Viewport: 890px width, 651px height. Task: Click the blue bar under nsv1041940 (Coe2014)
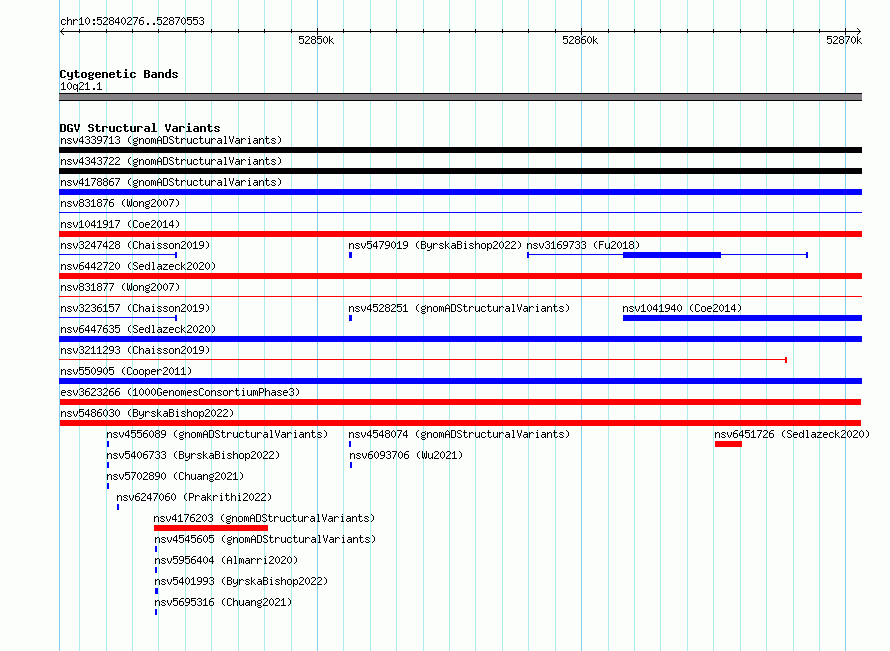click(x=742, y=318)
